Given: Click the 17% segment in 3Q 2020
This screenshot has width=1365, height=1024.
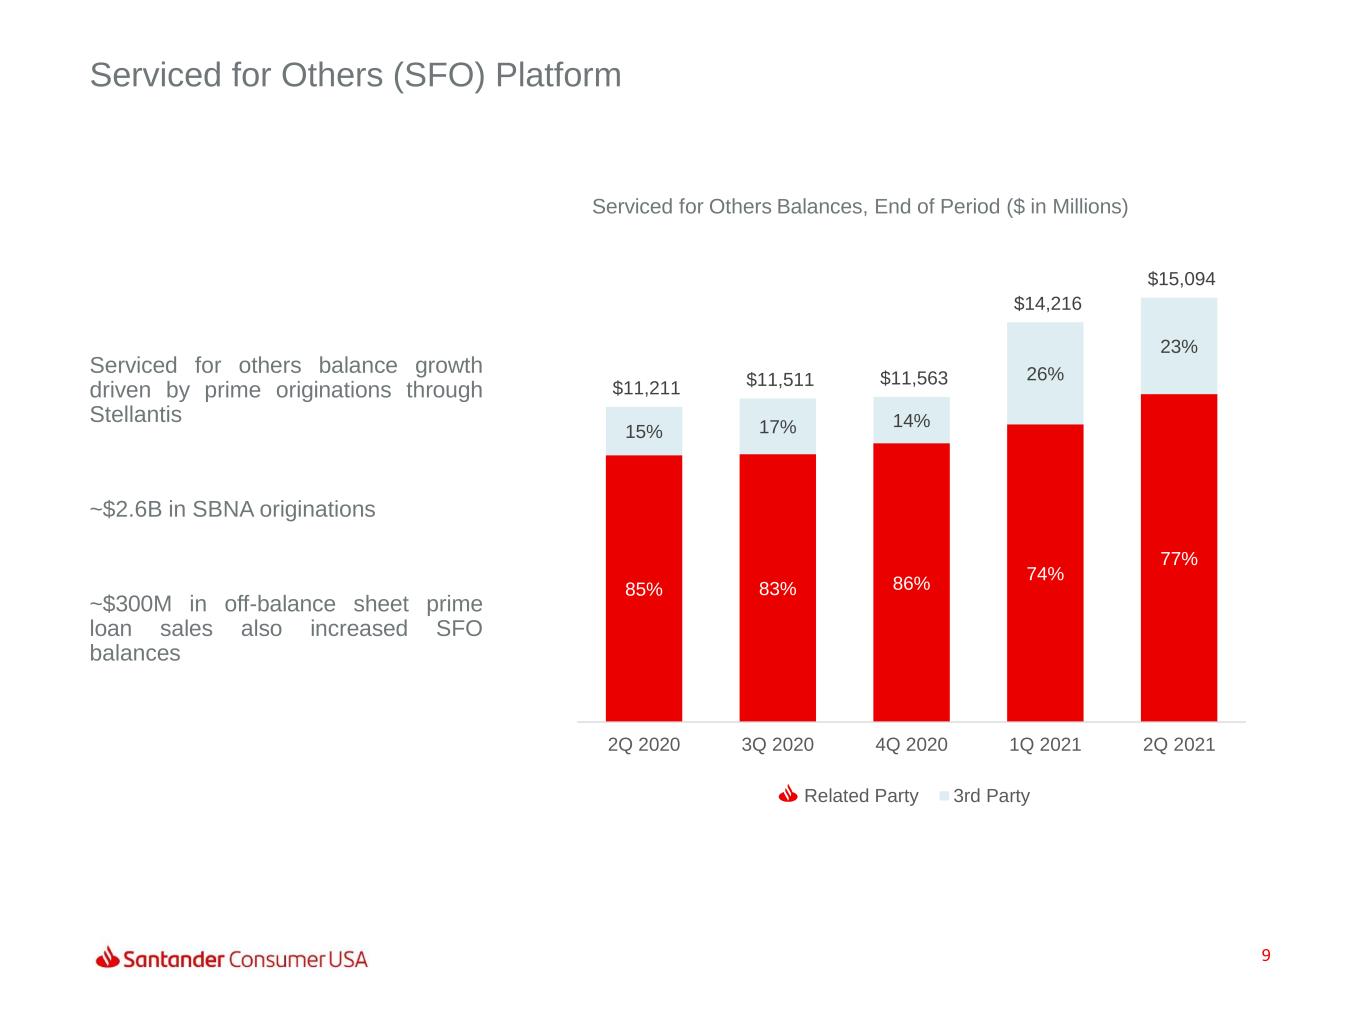Looking at the screenshot, I should (x=777, y=427).
